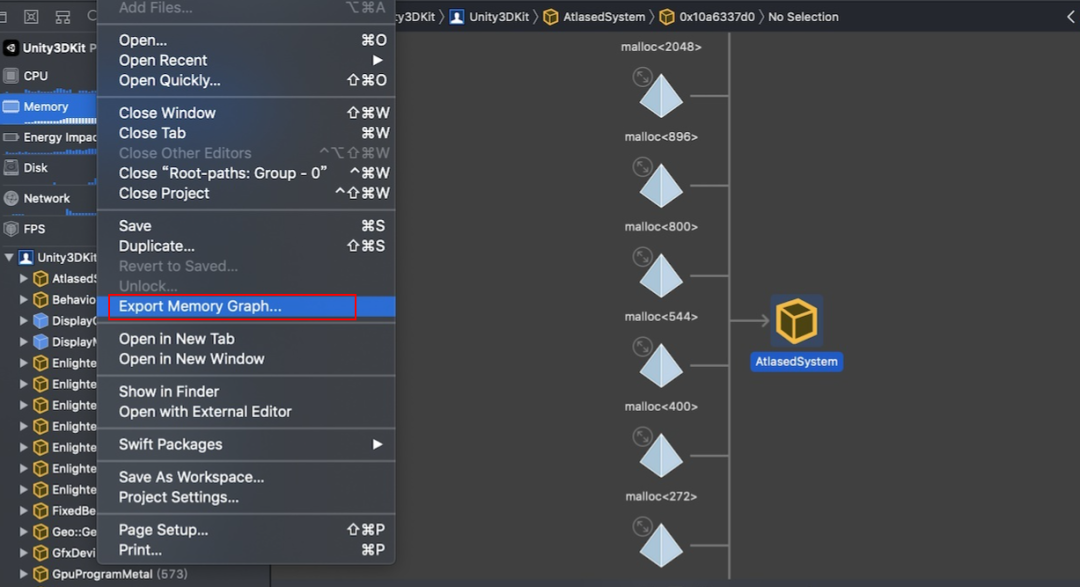Image resolution: width=1080 pixels, height=587 pixels.
Task: Click the malloc<544> node pyramid
Action: coord(661,366)
